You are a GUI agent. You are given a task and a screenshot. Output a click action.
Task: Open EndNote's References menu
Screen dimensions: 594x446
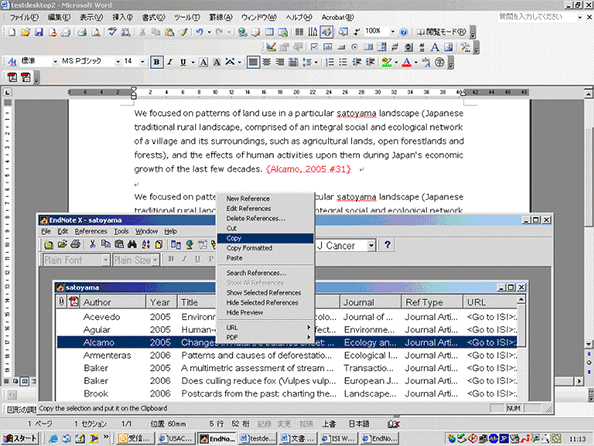(91, 231)
